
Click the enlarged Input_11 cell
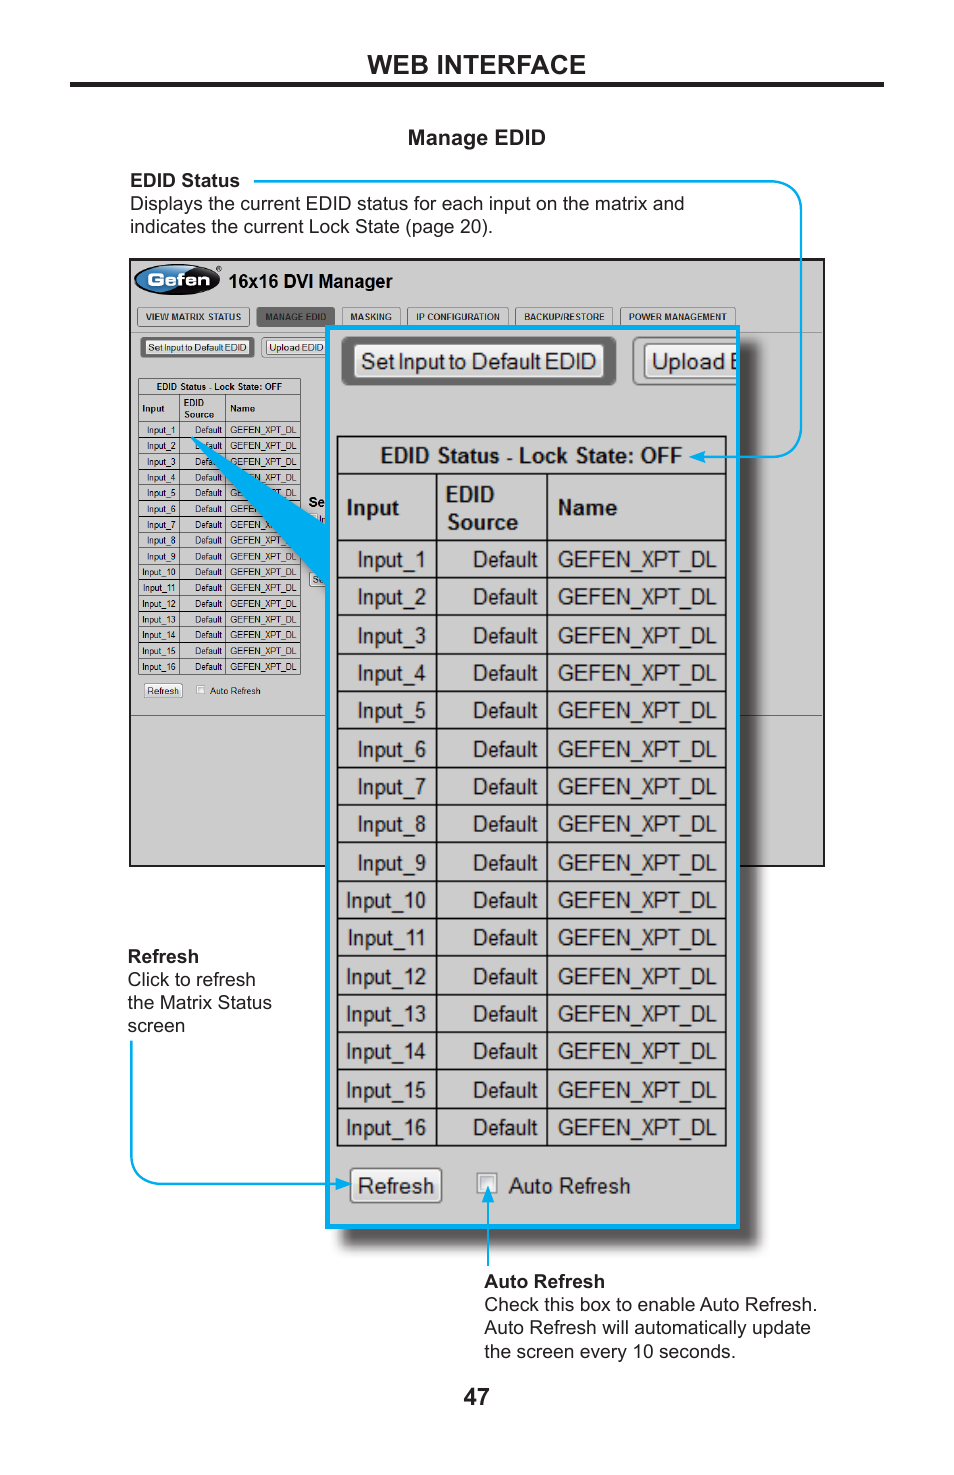[388, 938]
